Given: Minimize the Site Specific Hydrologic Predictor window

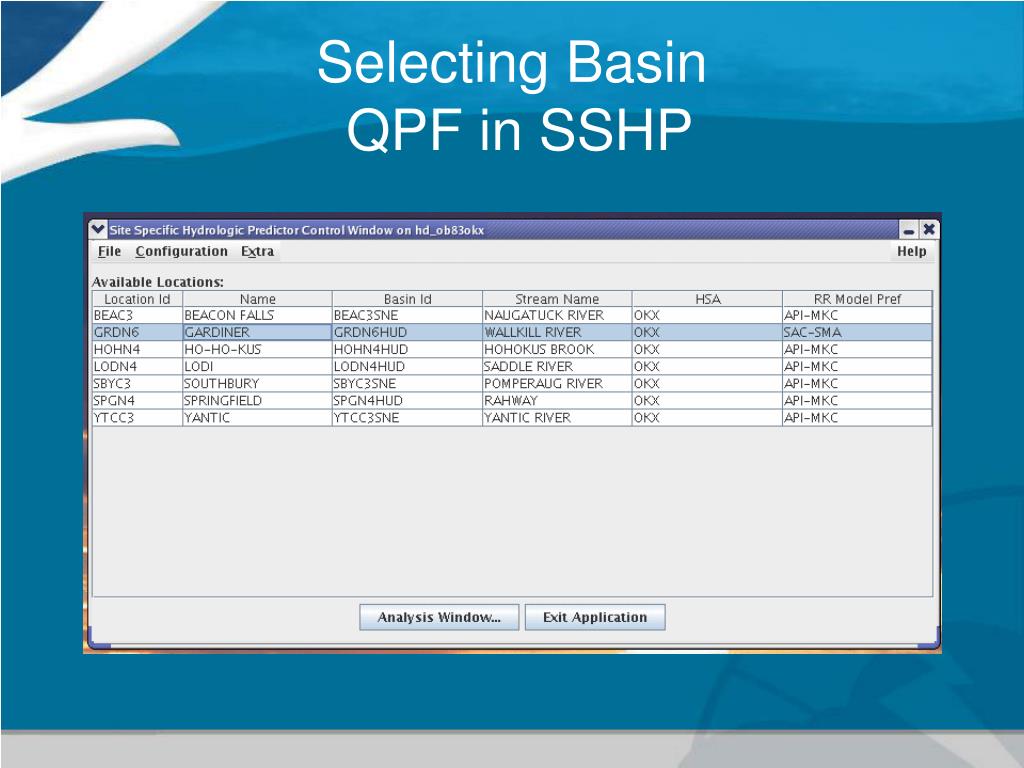Looking at the screenshot, I should coord(909,230).
